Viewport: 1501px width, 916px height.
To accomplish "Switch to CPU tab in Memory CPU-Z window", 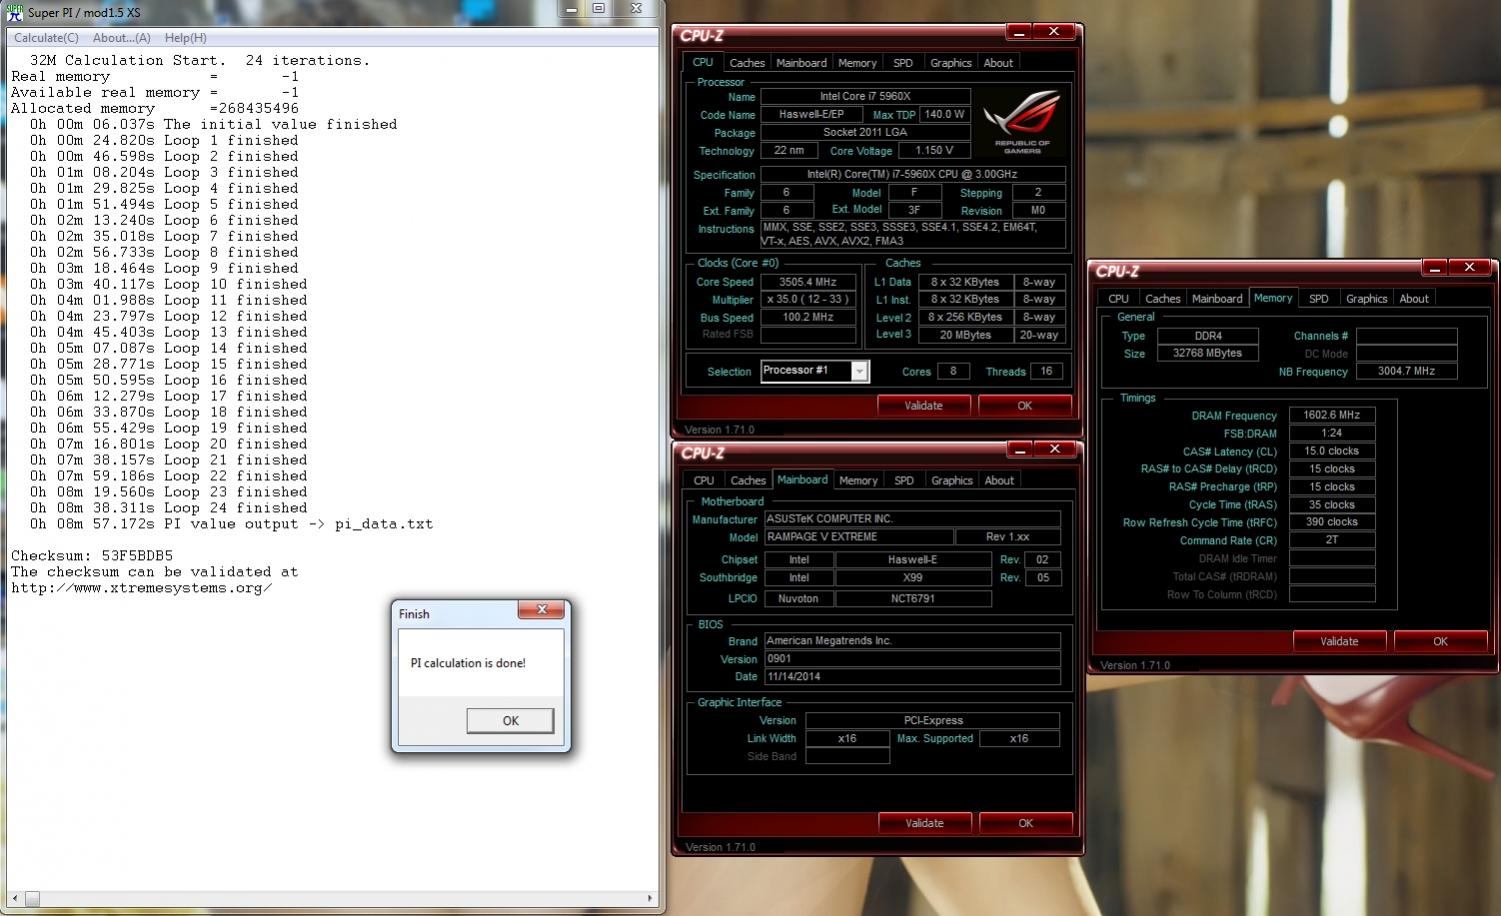I will (x=1118, y=298).
